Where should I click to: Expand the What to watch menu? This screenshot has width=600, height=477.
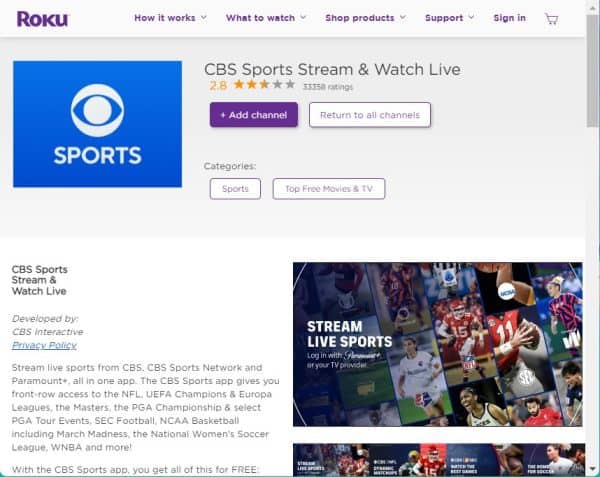click(266, 18)
